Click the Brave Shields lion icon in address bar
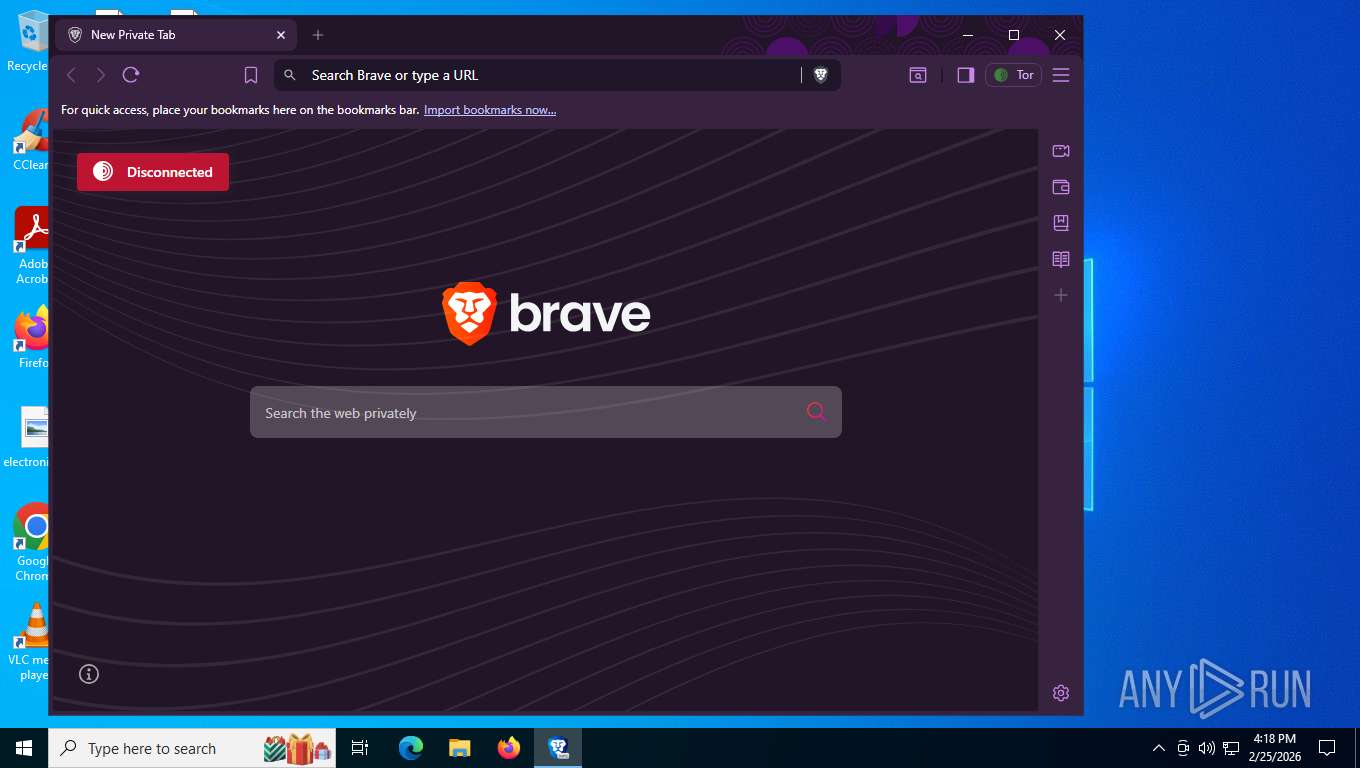The height and width of the screenshot is (768, 1360). point(821,75)
